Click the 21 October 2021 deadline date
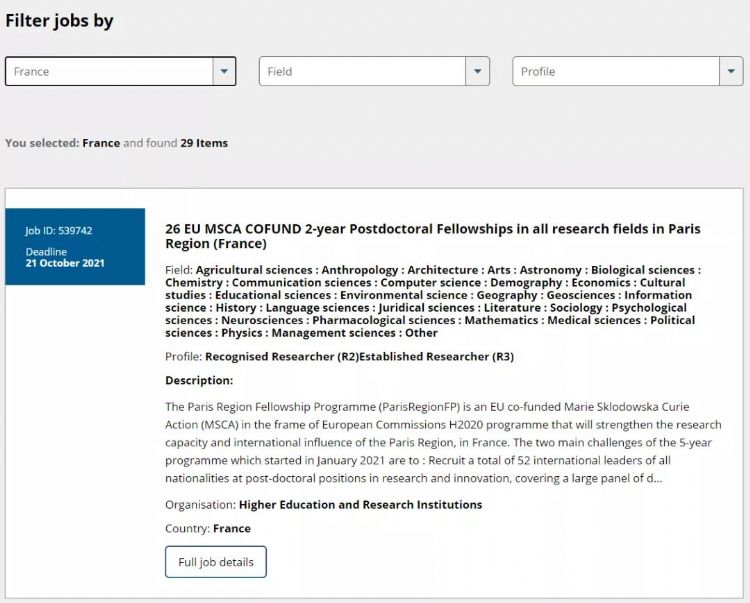This screenshot has width=750, height=603. pyautogui.click(x=65, y=263)
